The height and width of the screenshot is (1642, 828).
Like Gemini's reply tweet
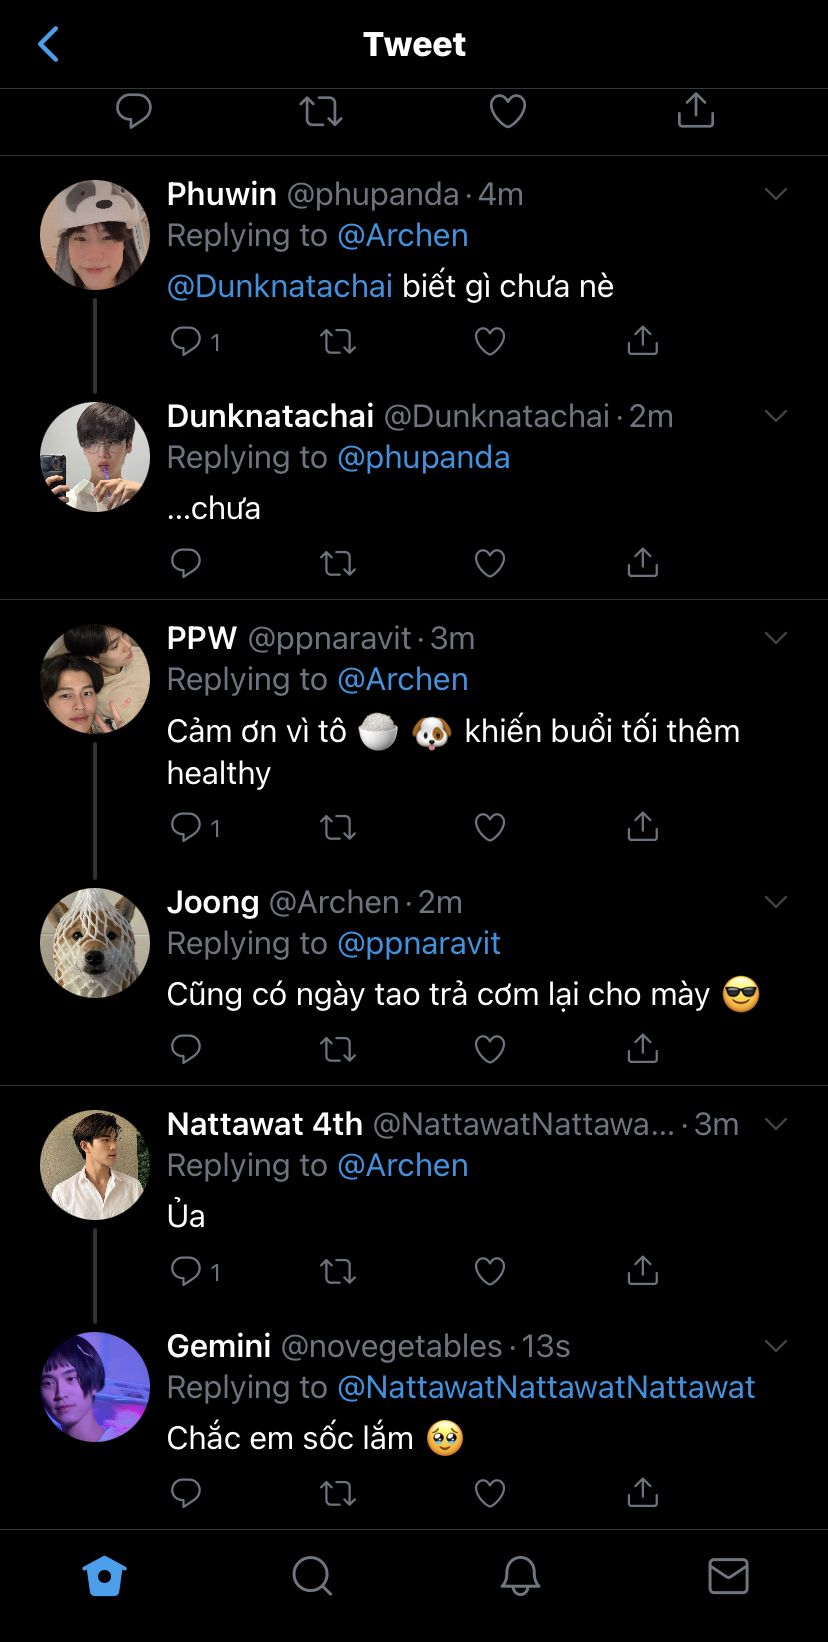(489, 1493)
